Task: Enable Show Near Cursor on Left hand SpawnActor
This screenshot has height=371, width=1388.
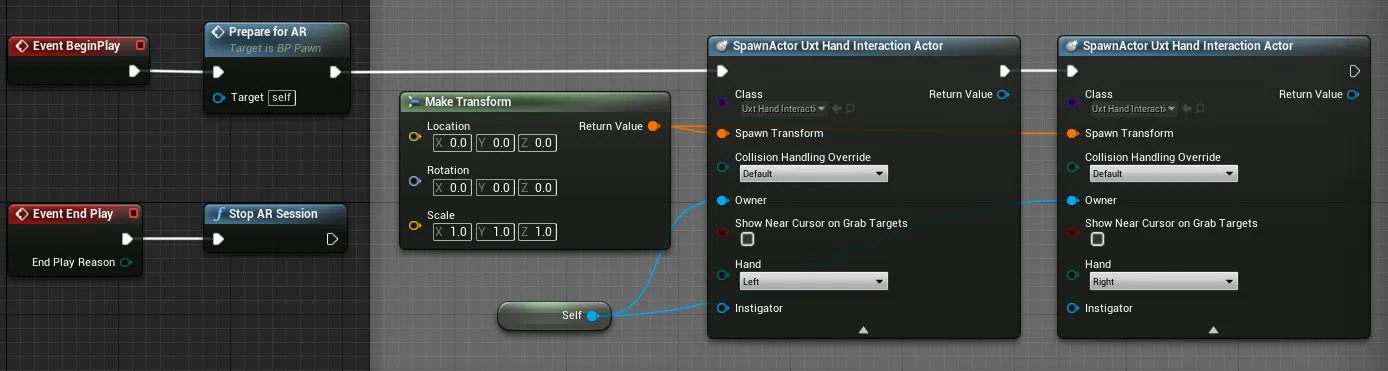Action: point(747,239)
